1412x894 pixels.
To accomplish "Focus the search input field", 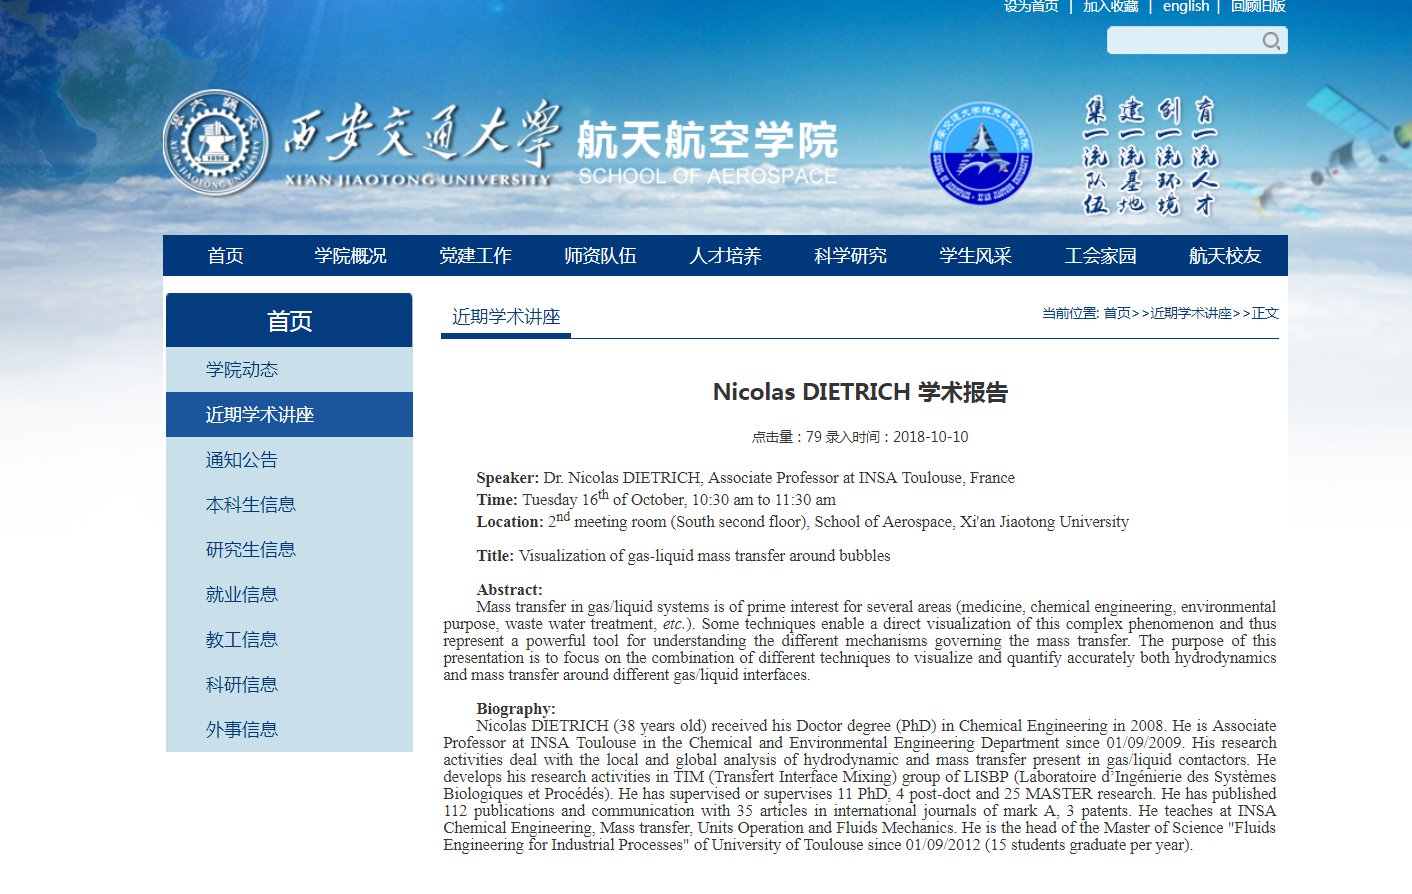I will coord(1185,40).
